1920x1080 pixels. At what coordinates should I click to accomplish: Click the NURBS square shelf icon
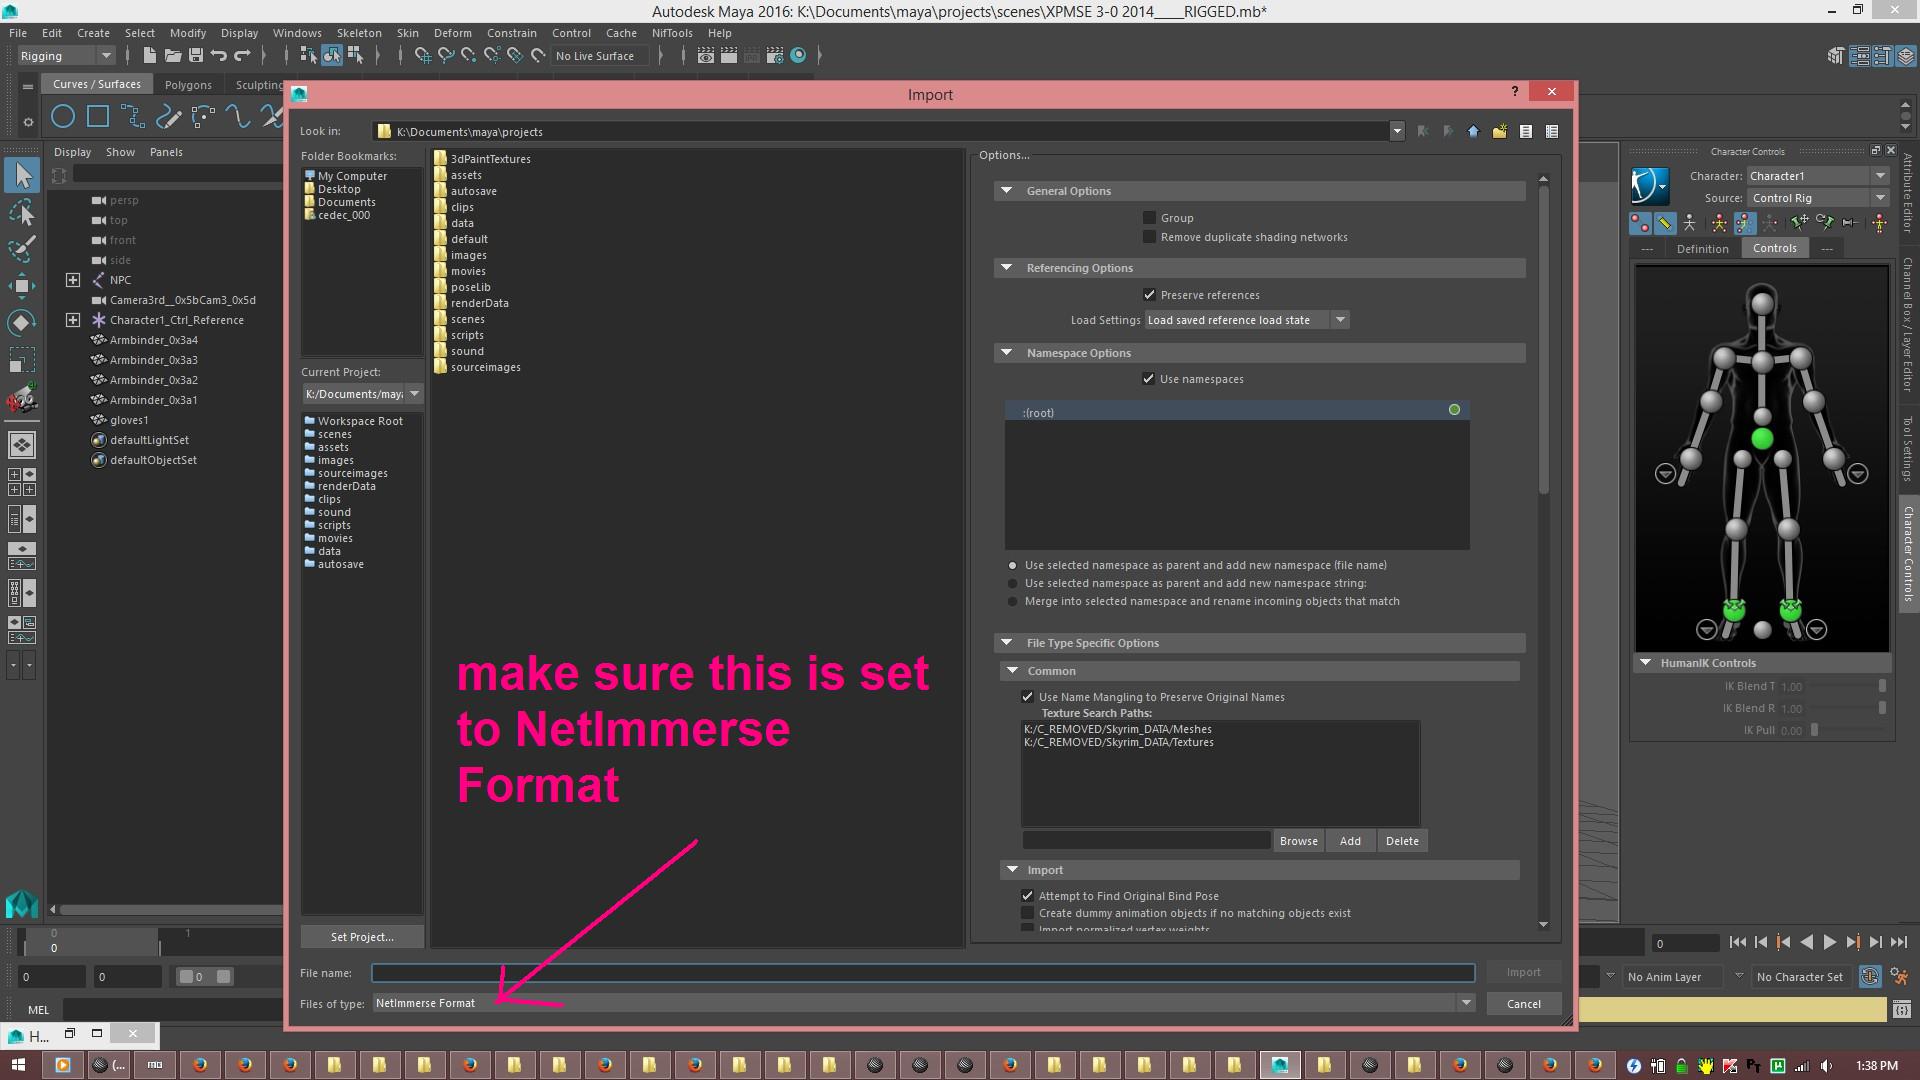pyautogui.click(x=98, y=117)
